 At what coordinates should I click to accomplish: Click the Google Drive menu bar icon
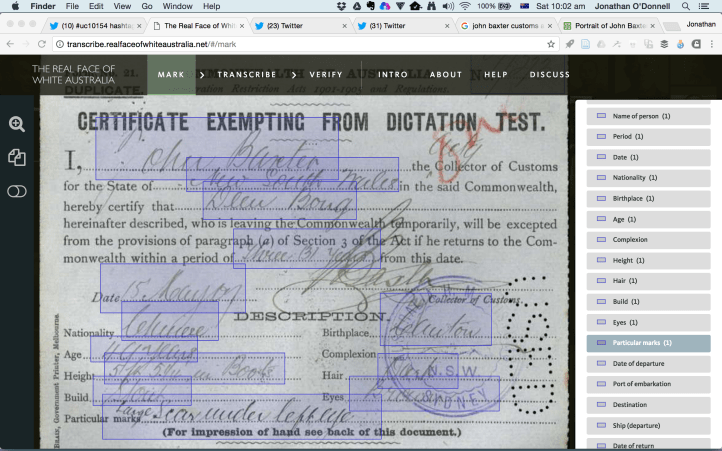(357, 6)
